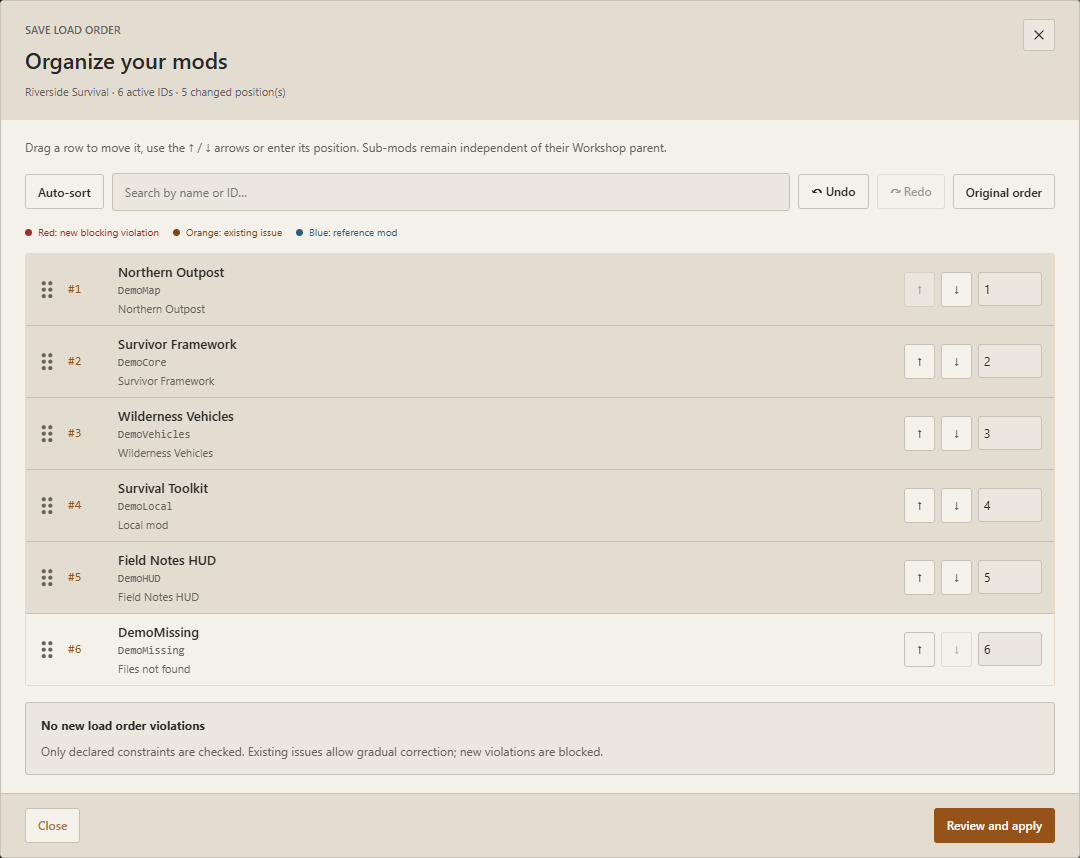
Task: Click the position field for Field Notes HUD
Action: (x=1010, y=577)
